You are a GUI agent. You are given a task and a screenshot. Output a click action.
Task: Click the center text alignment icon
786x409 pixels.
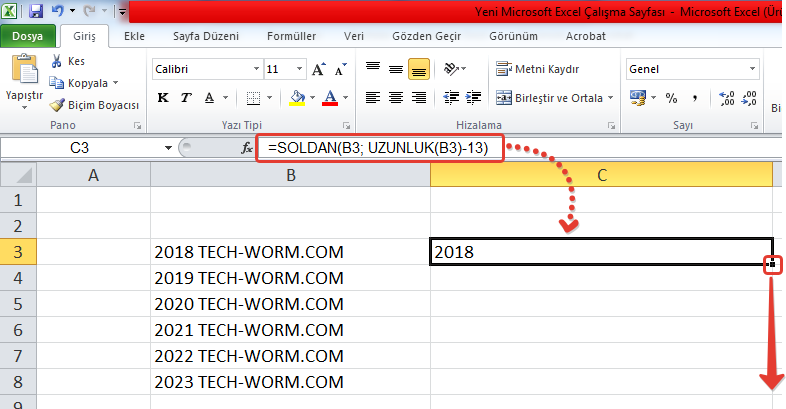coord(395,98)
